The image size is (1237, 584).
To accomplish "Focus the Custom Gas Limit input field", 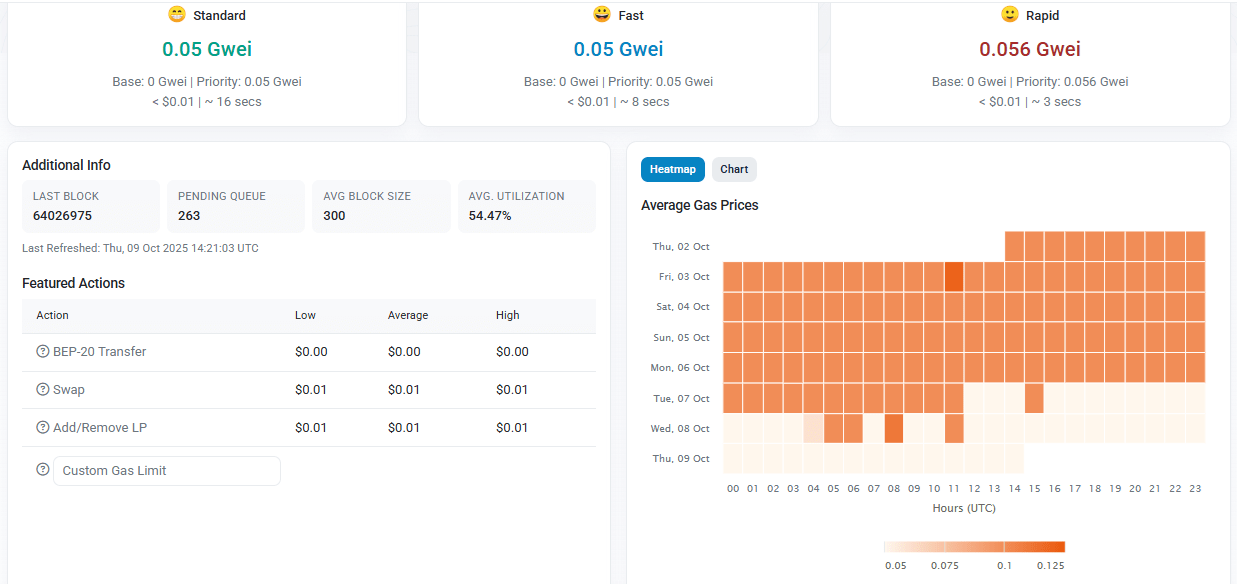I will click(167, 471).
